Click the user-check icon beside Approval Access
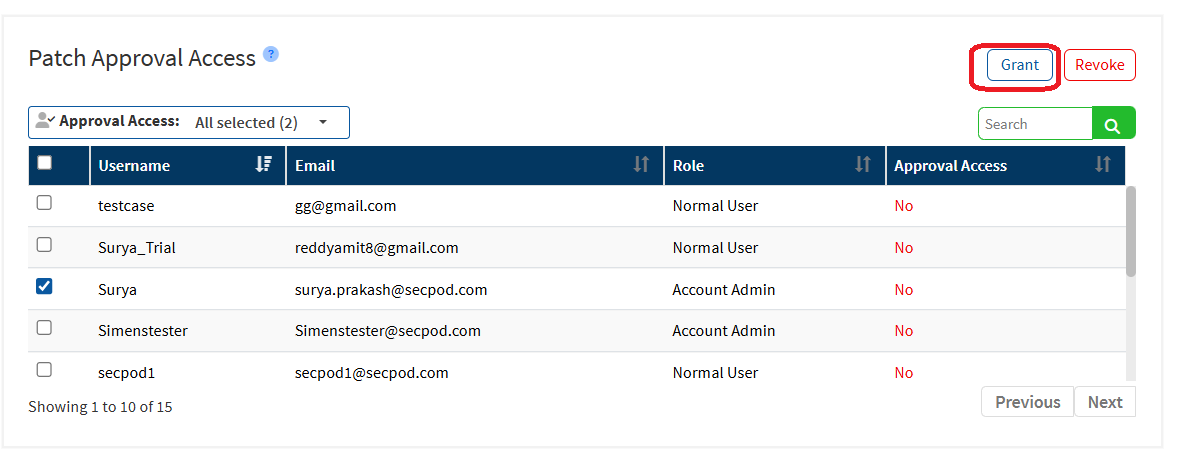The width and height of the screenshot is (1190, 458). click(x=45, y=121)
